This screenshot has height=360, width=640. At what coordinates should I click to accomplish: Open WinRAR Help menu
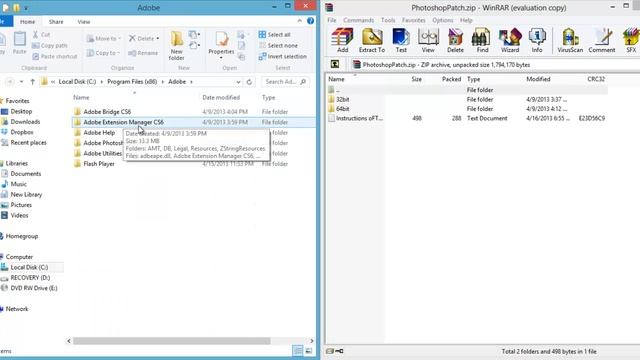click(x=466, y=20)
